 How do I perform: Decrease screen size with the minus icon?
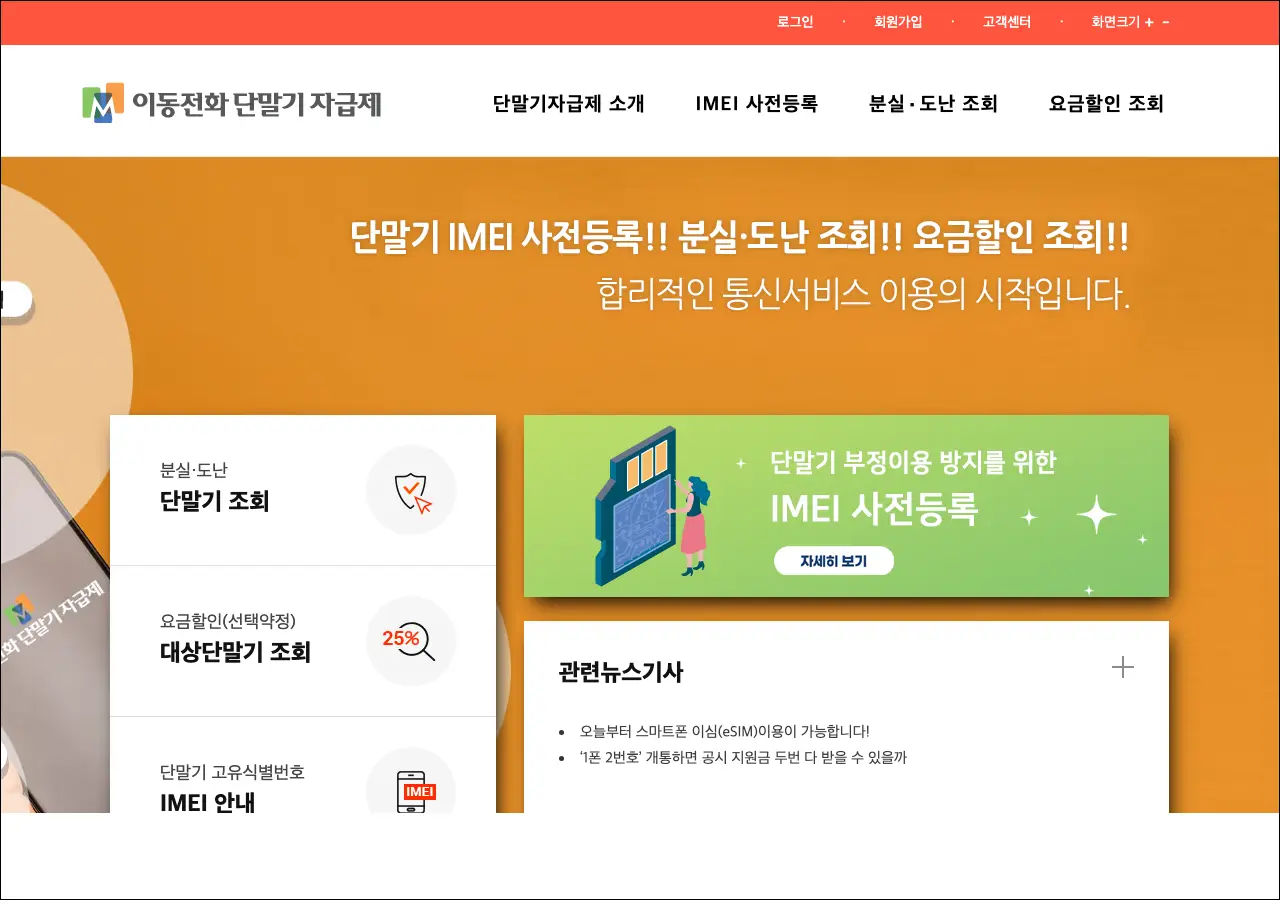point(1166,22)
